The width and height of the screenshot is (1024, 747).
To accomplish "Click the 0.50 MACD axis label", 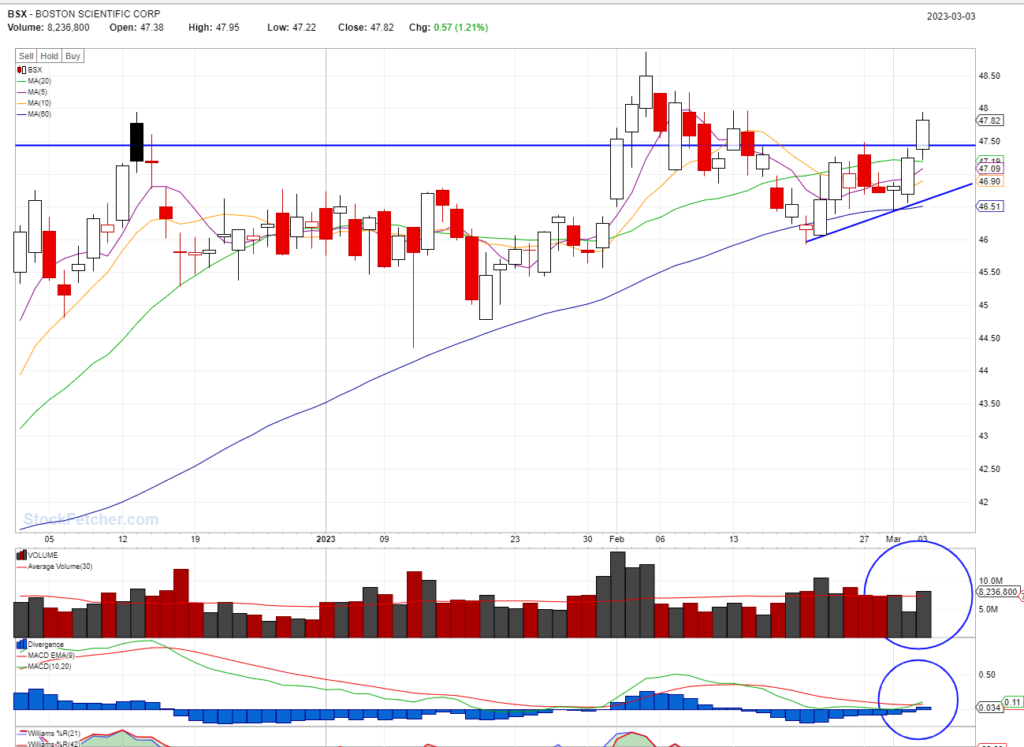I will pyautogui.click(x=987, y=675).
